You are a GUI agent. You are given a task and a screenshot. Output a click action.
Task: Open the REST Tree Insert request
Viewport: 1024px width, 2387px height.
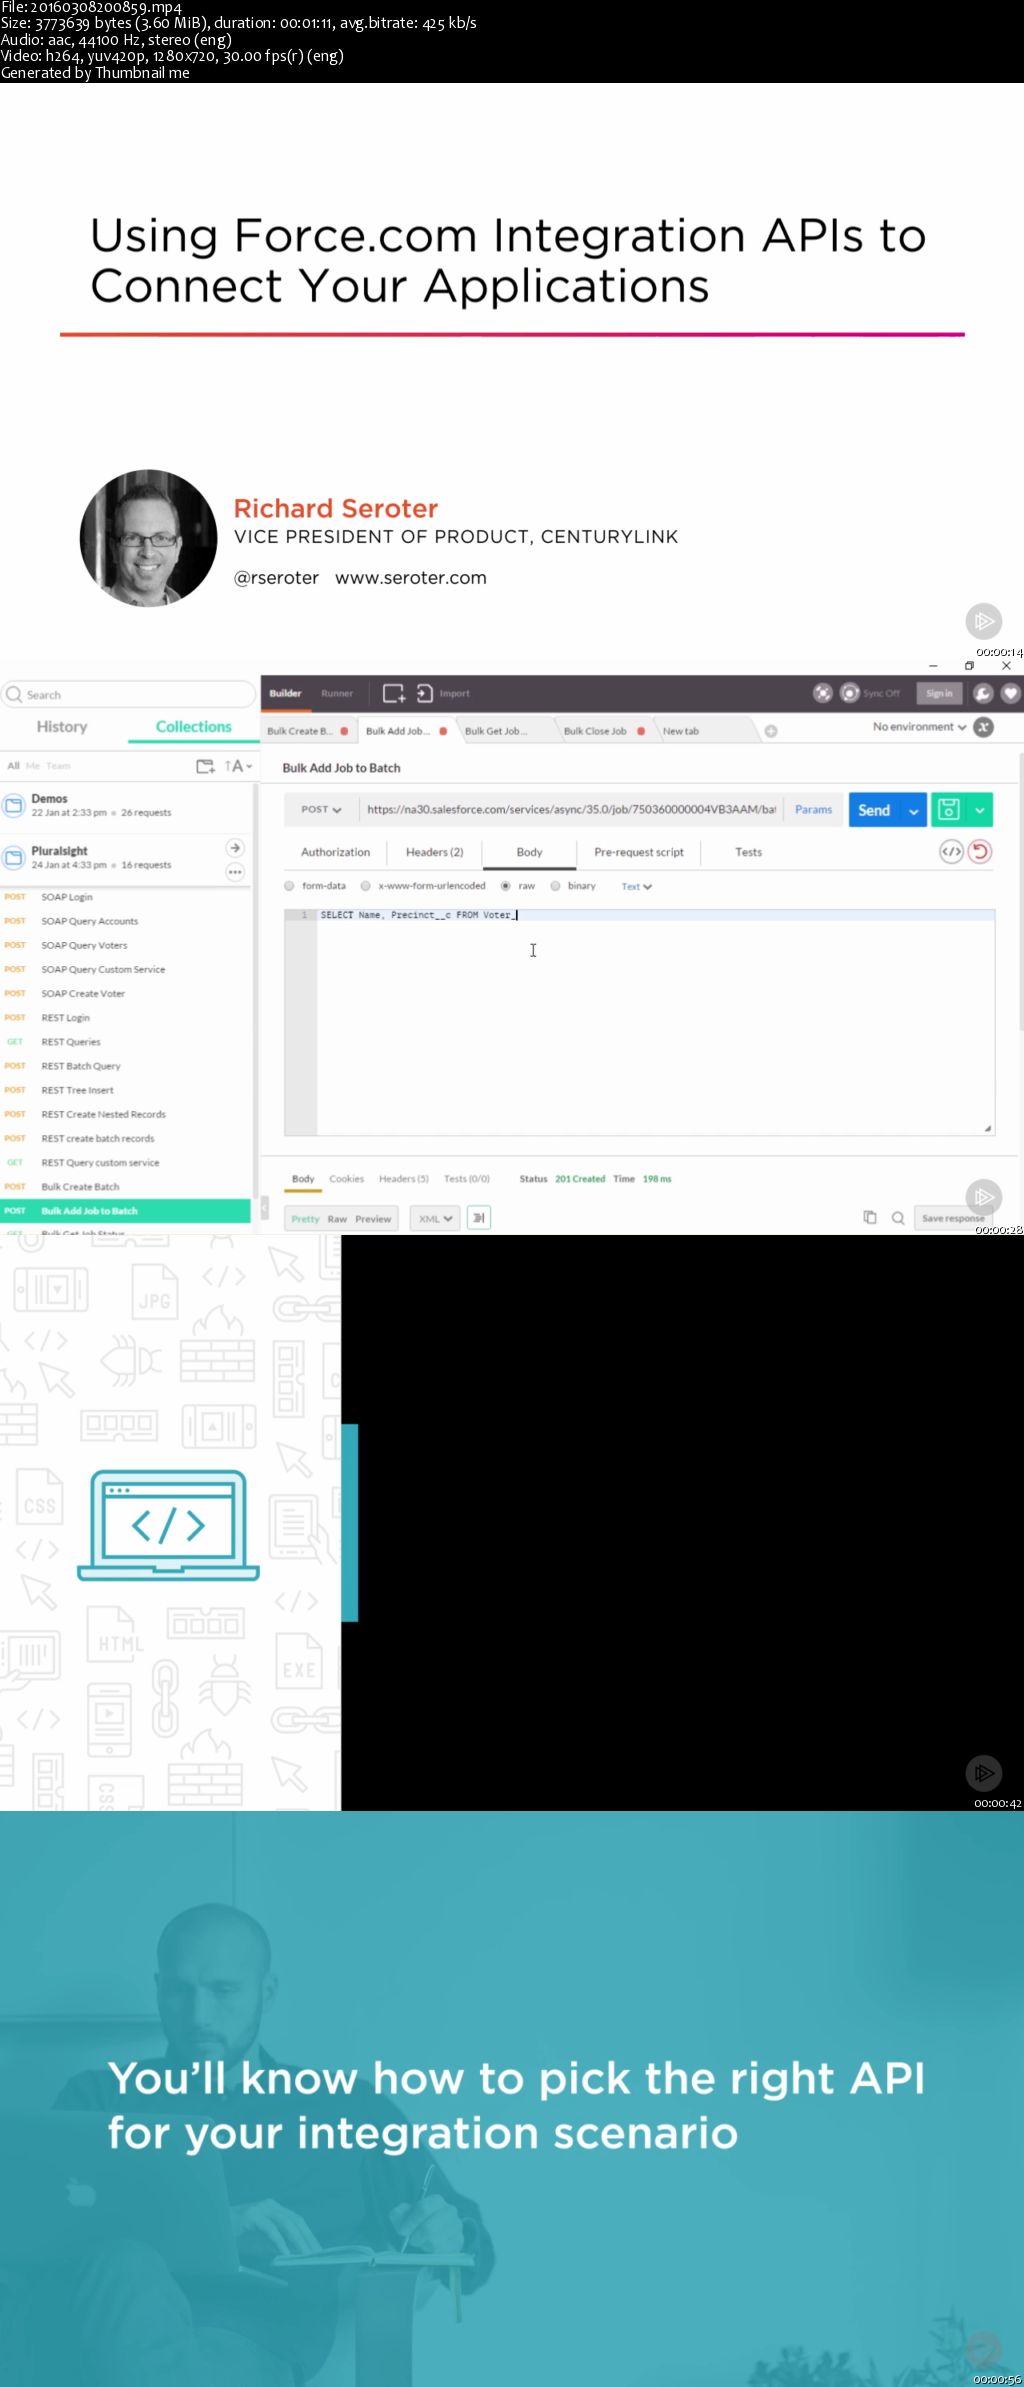(77, 1090)
